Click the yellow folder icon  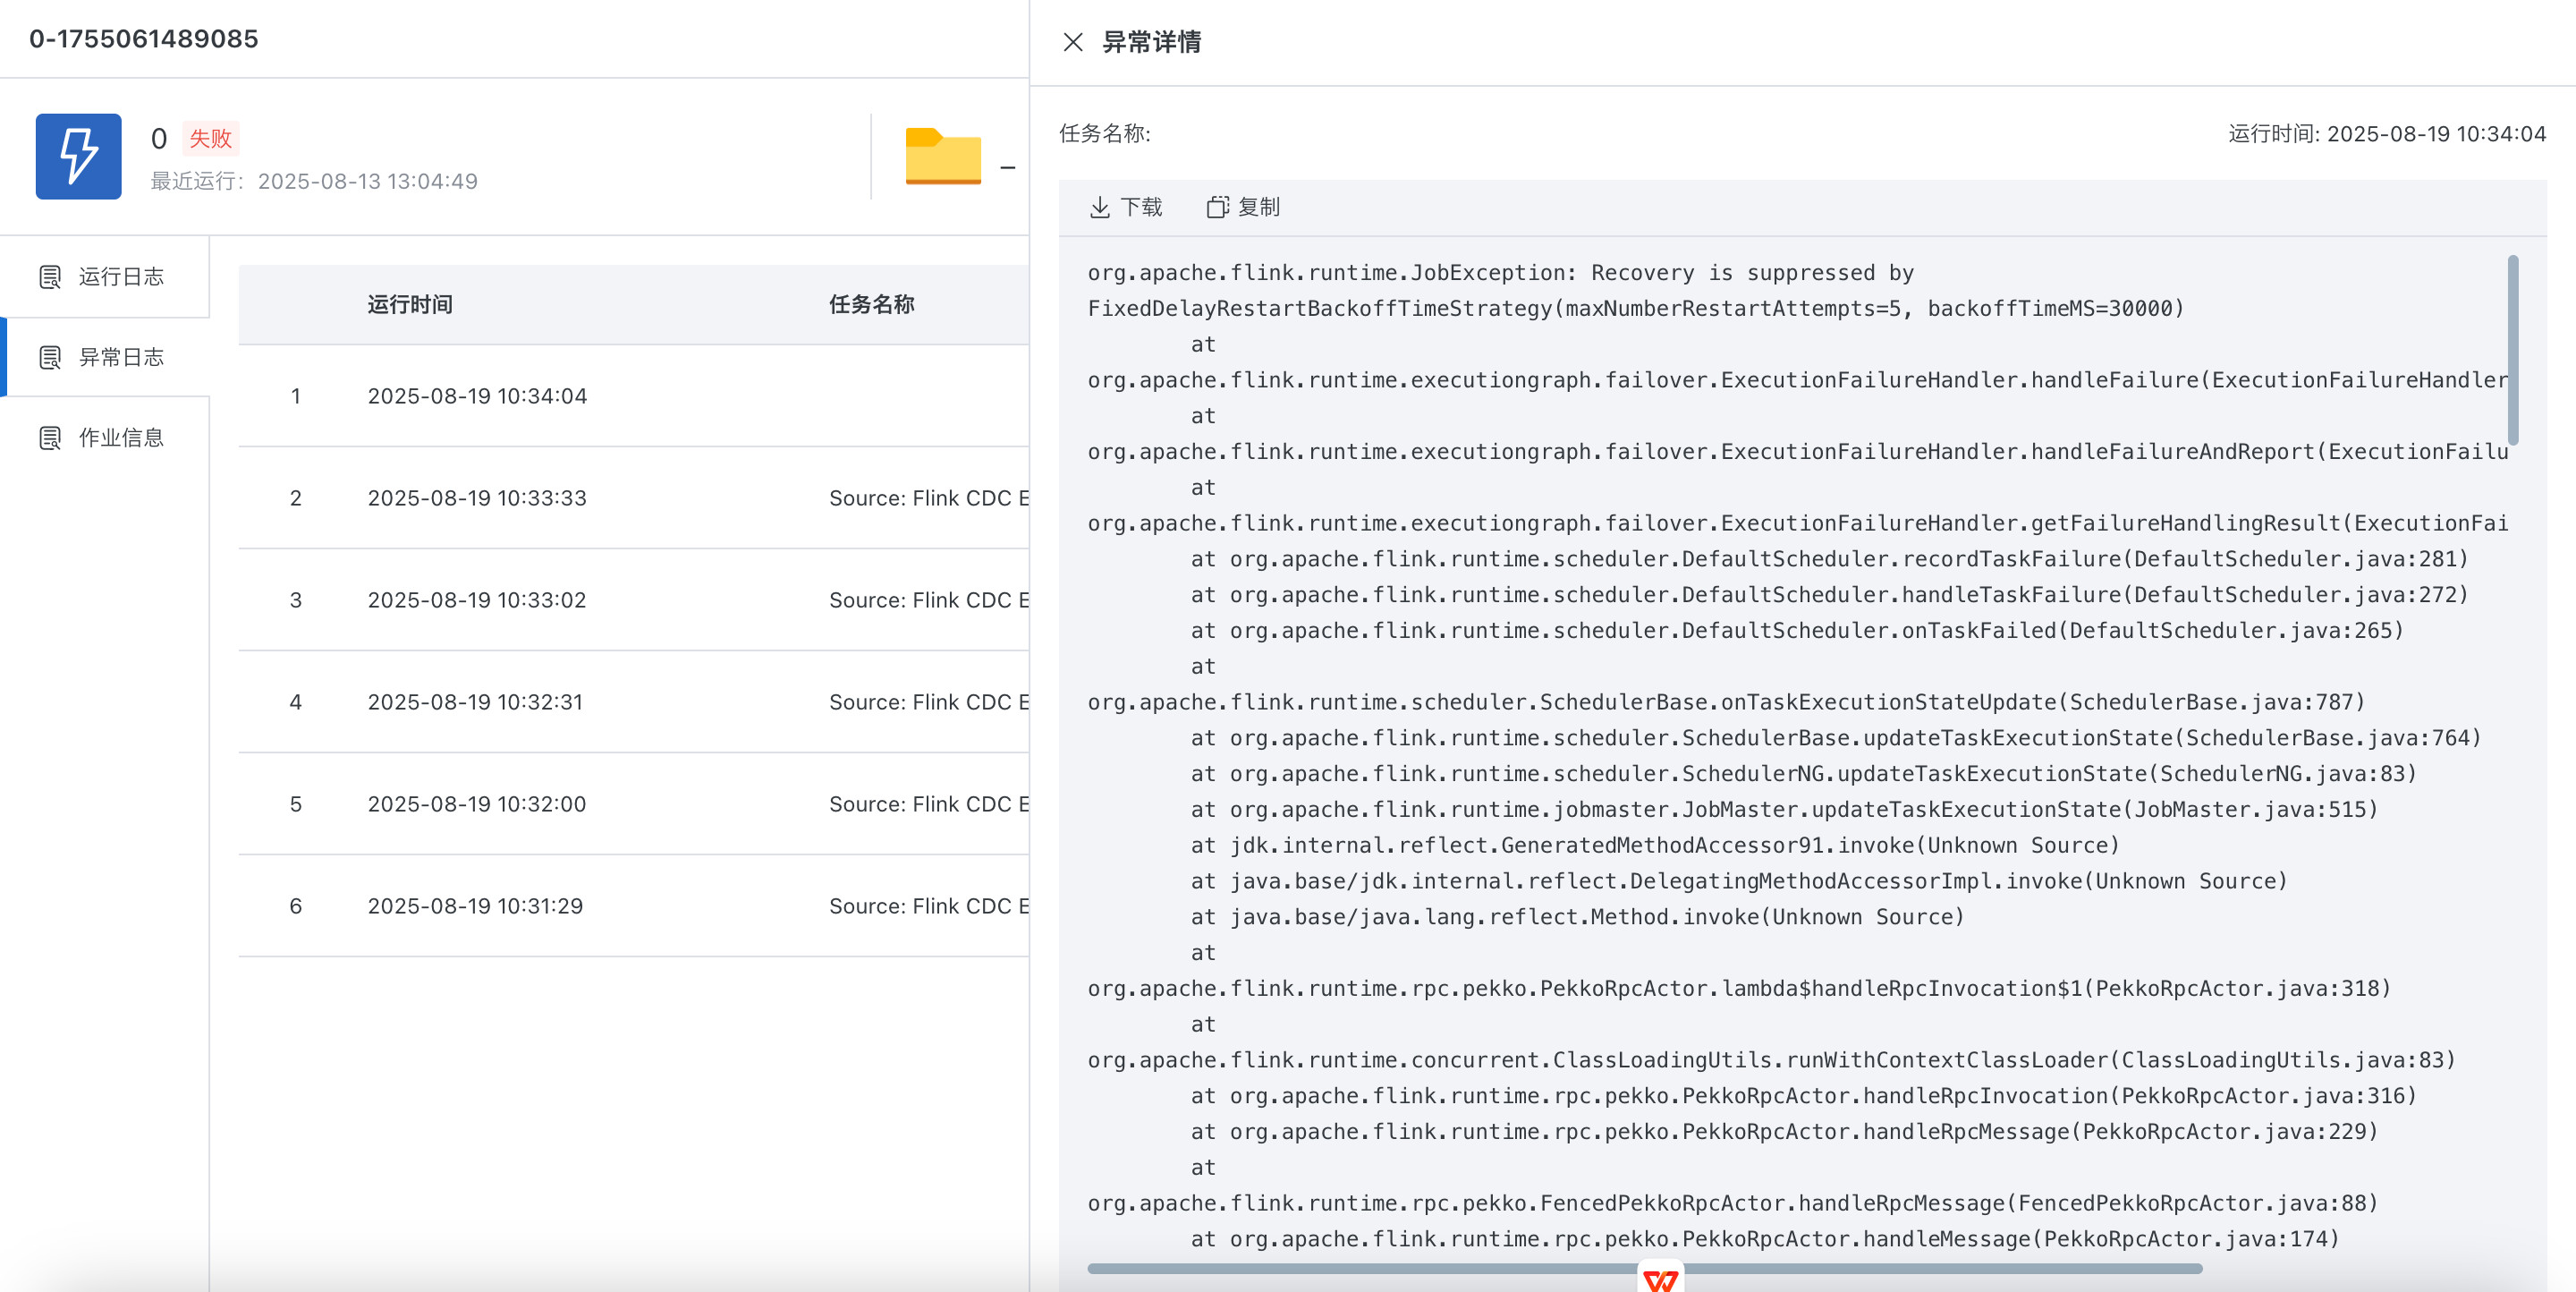tap(942, 156)
